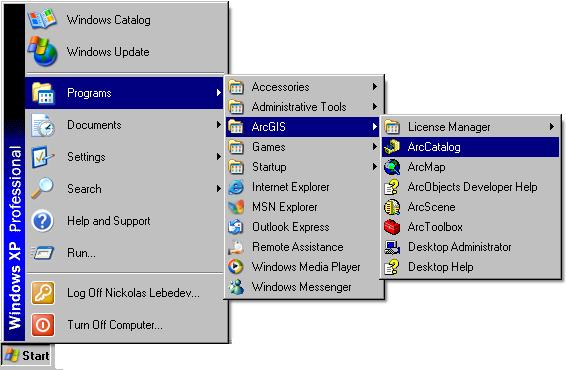
Task: Expand the Startup submenu arrow
Action: pos(375,167)
